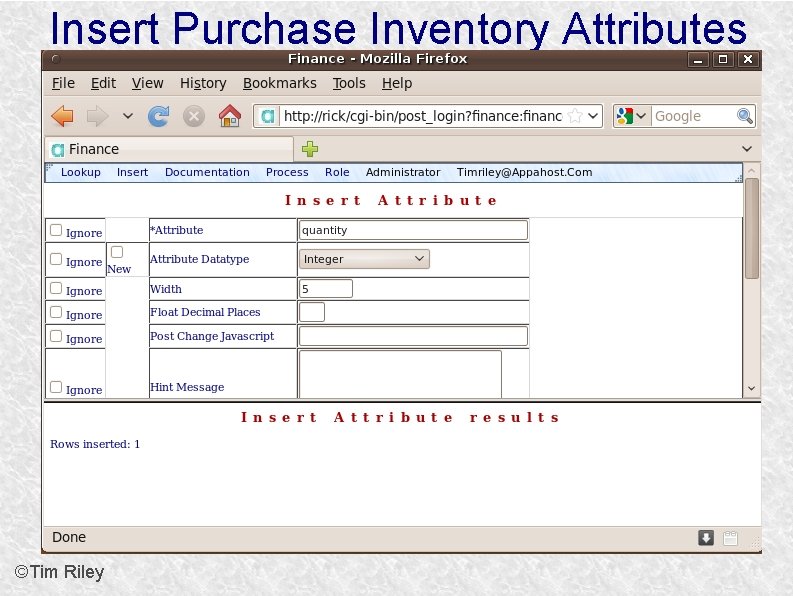Click the download arrow status bar icon

[x=706, y=538]
